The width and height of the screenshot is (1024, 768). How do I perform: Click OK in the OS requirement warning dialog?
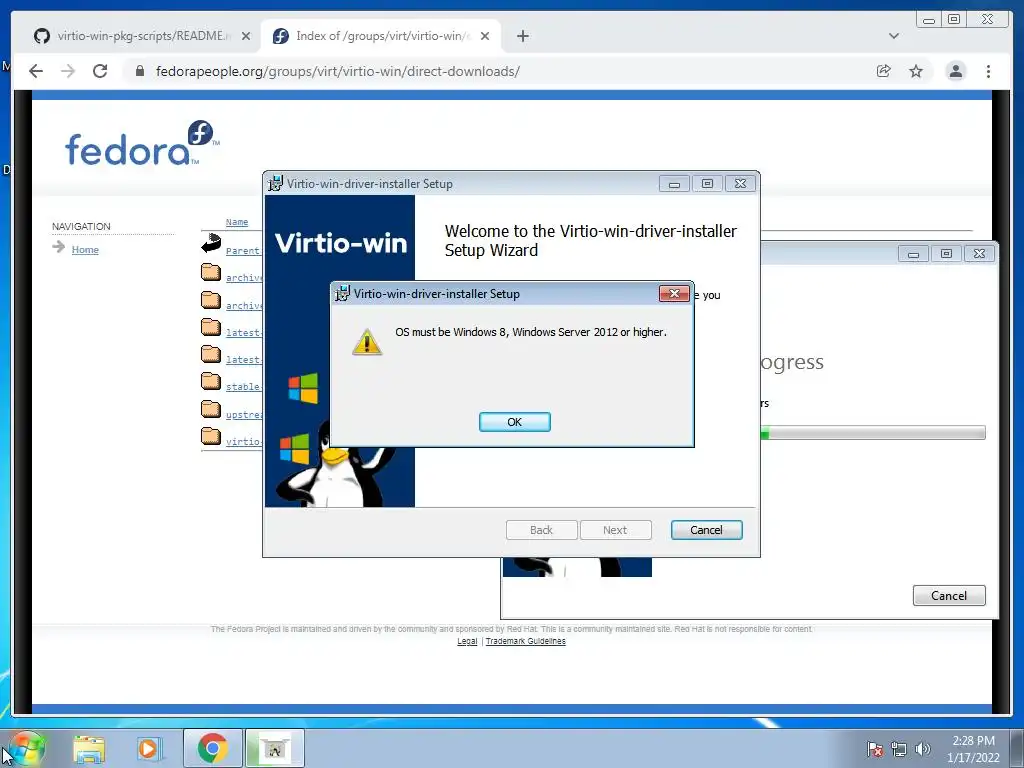click(515, 422)
